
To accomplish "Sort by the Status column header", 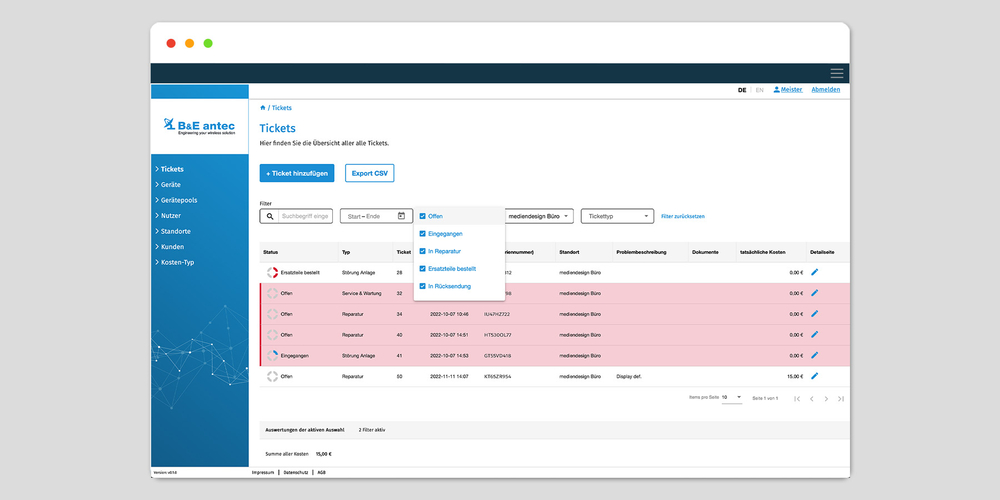I will [x=270, y=253].
